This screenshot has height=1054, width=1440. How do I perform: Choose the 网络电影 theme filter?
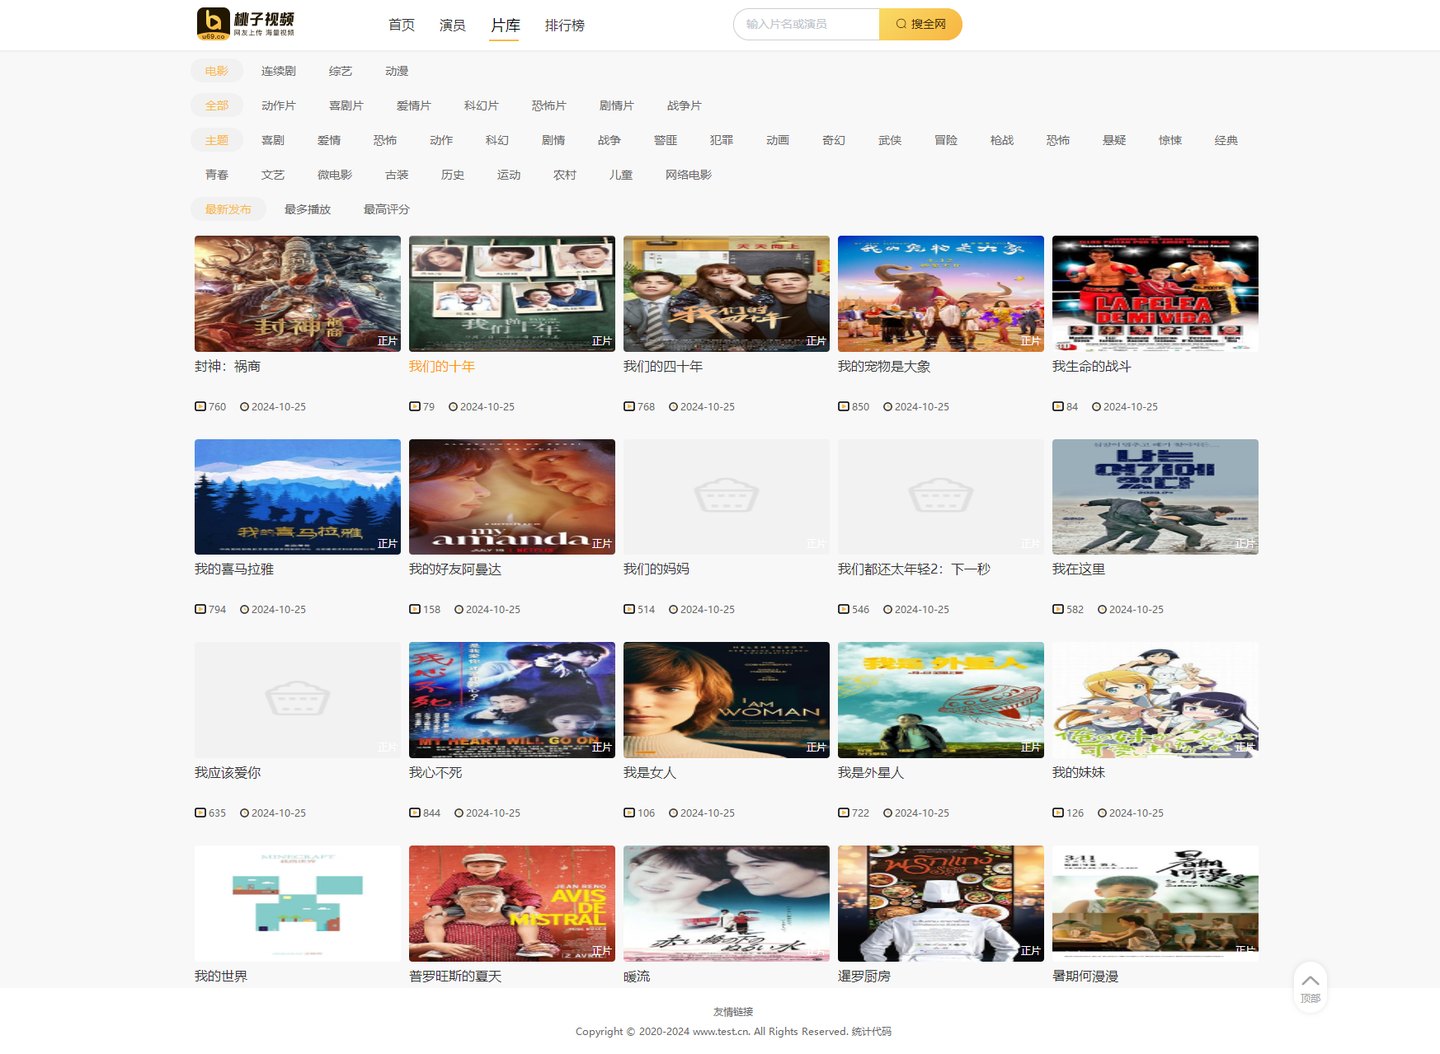pyautogui.click(x=689, y=175)
